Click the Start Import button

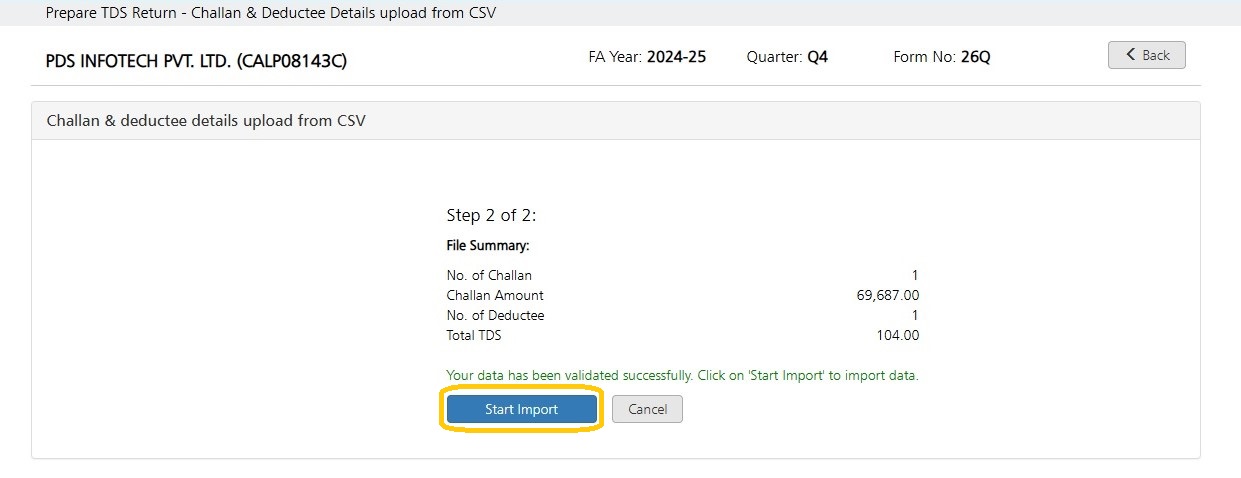(x=521, y=409)
